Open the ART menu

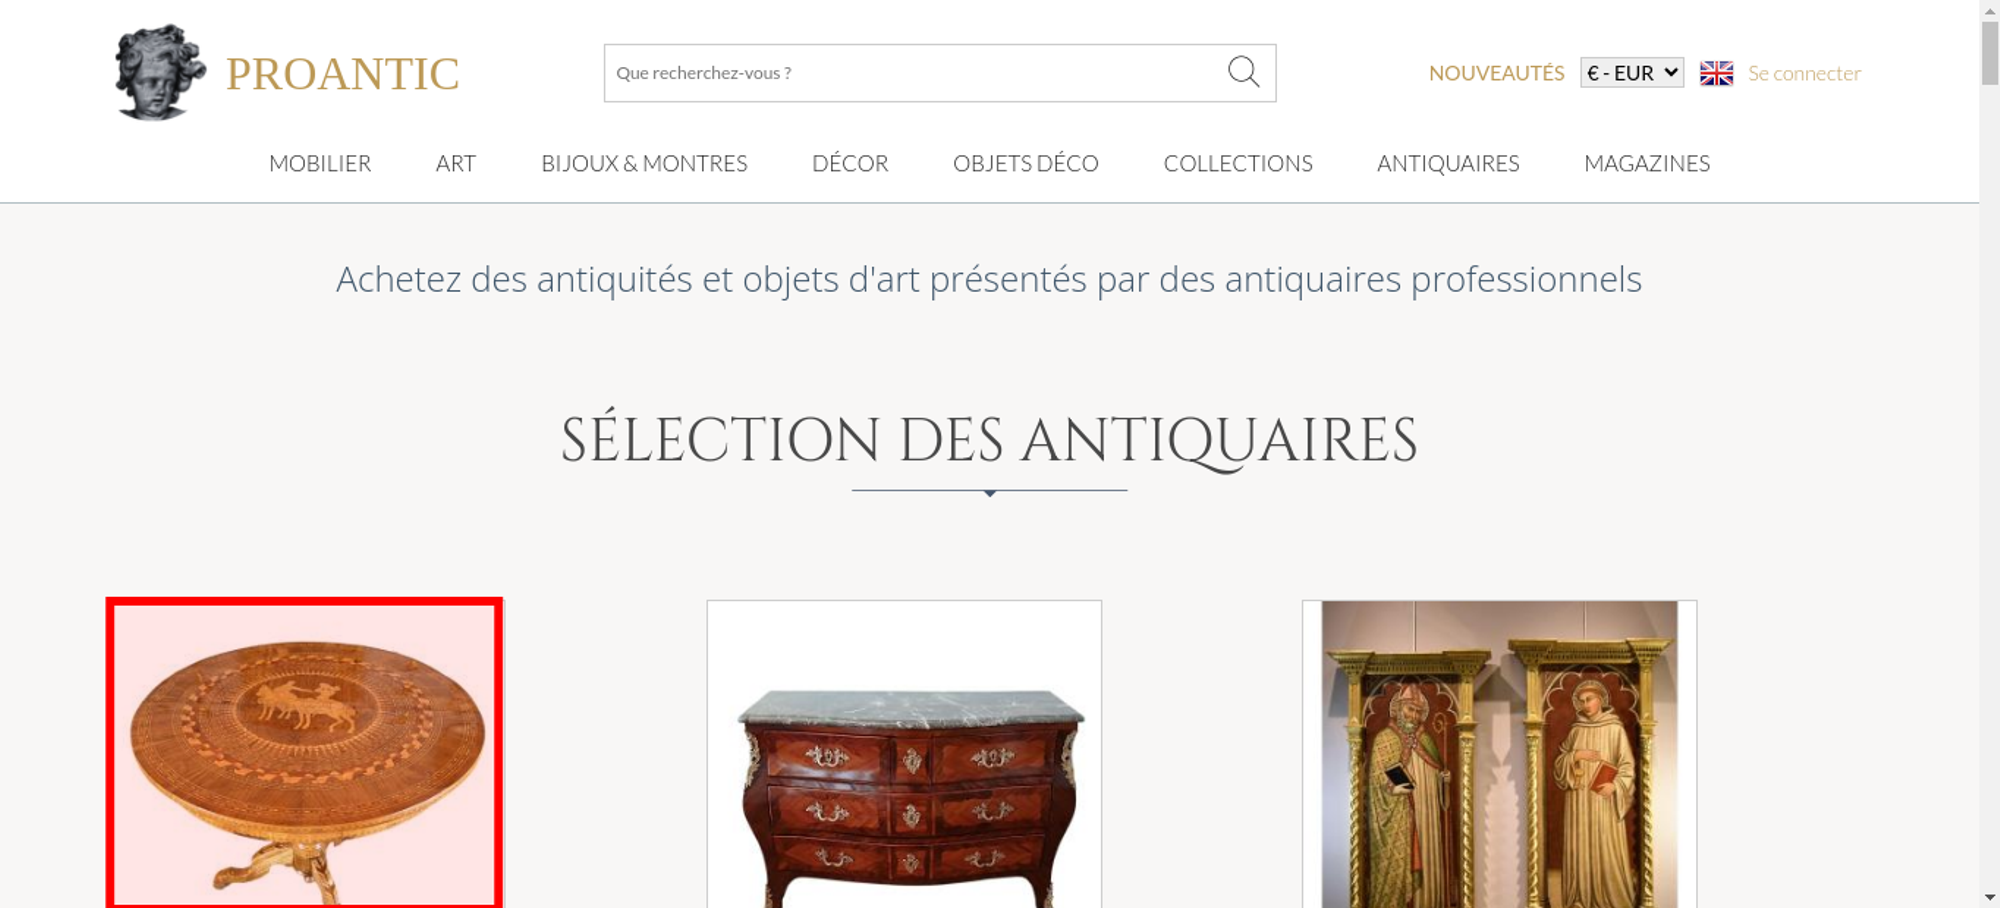click(x=456, y=163)
